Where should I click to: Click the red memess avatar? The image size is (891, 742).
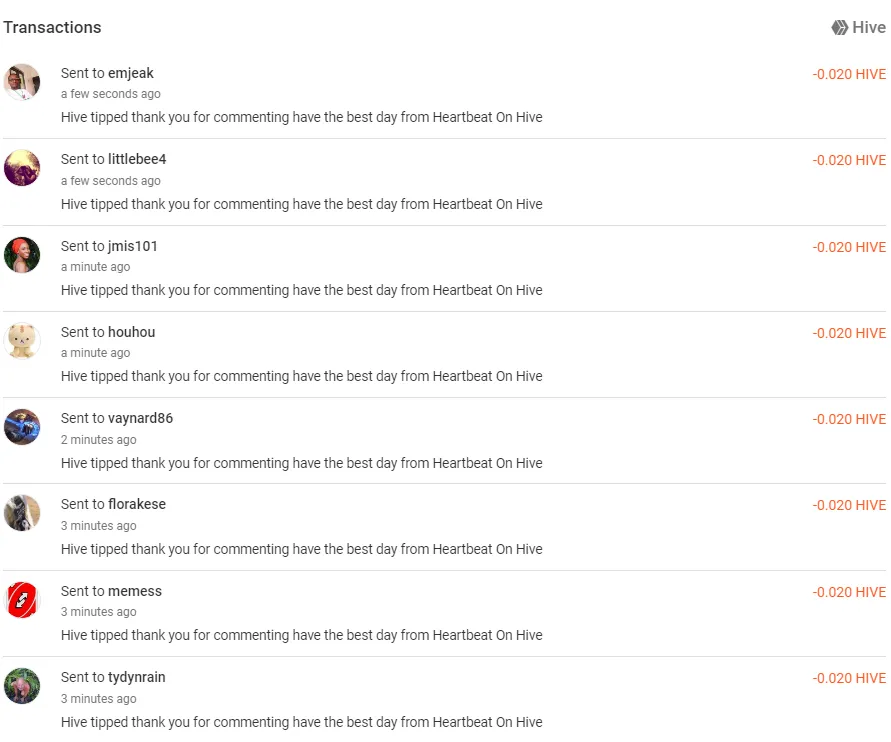pos(22,600)
